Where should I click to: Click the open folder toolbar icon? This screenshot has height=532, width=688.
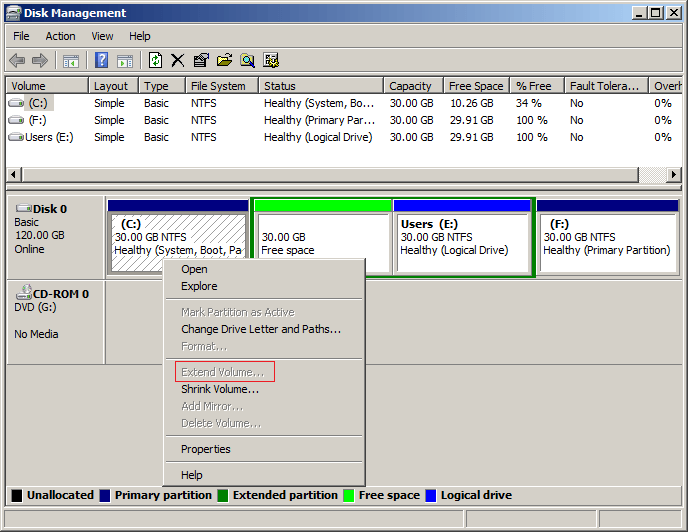point(224,61)
